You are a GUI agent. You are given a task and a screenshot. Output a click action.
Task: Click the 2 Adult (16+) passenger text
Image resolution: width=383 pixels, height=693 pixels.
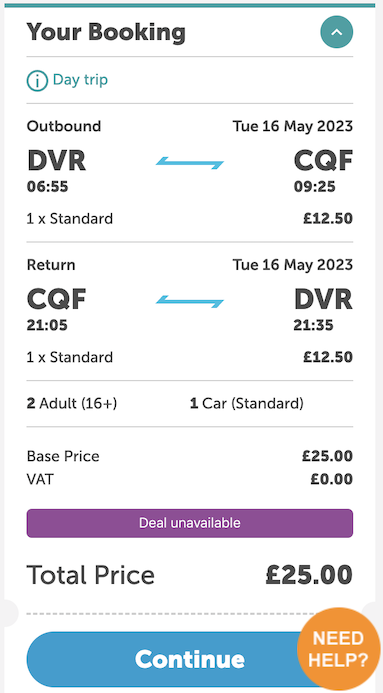[x=72, y=404]
